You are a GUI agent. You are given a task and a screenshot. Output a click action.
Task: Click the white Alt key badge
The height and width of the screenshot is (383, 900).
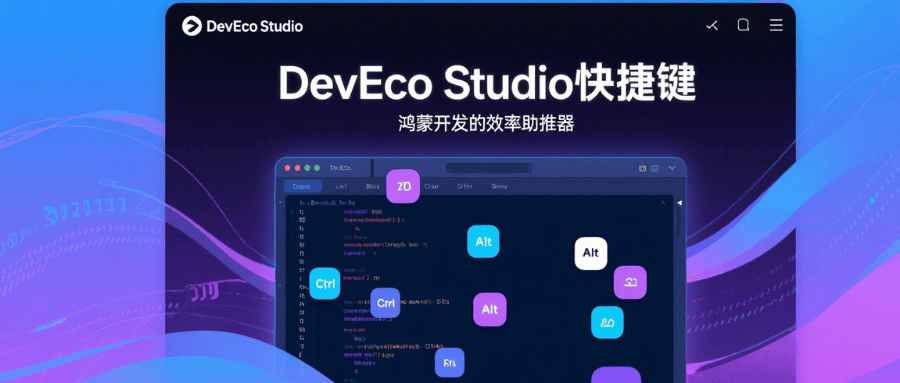tap(591, 253)
